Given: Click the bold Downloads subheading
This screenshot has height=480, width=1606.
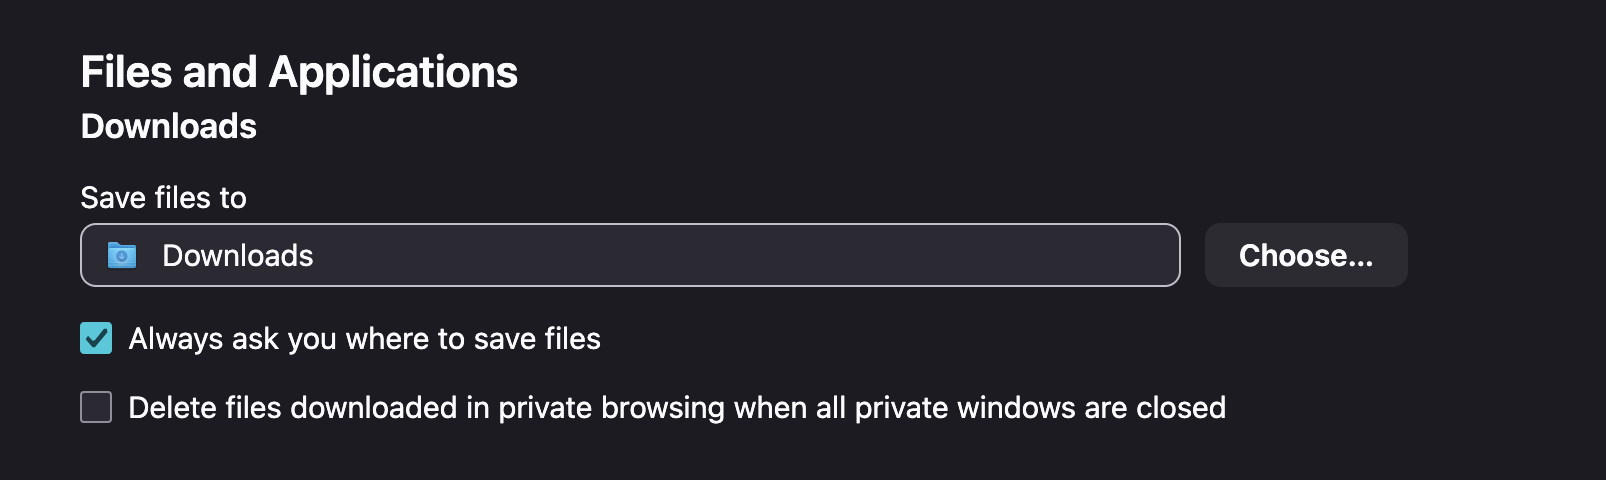Looking at the screenshot, I should (169, 127).
